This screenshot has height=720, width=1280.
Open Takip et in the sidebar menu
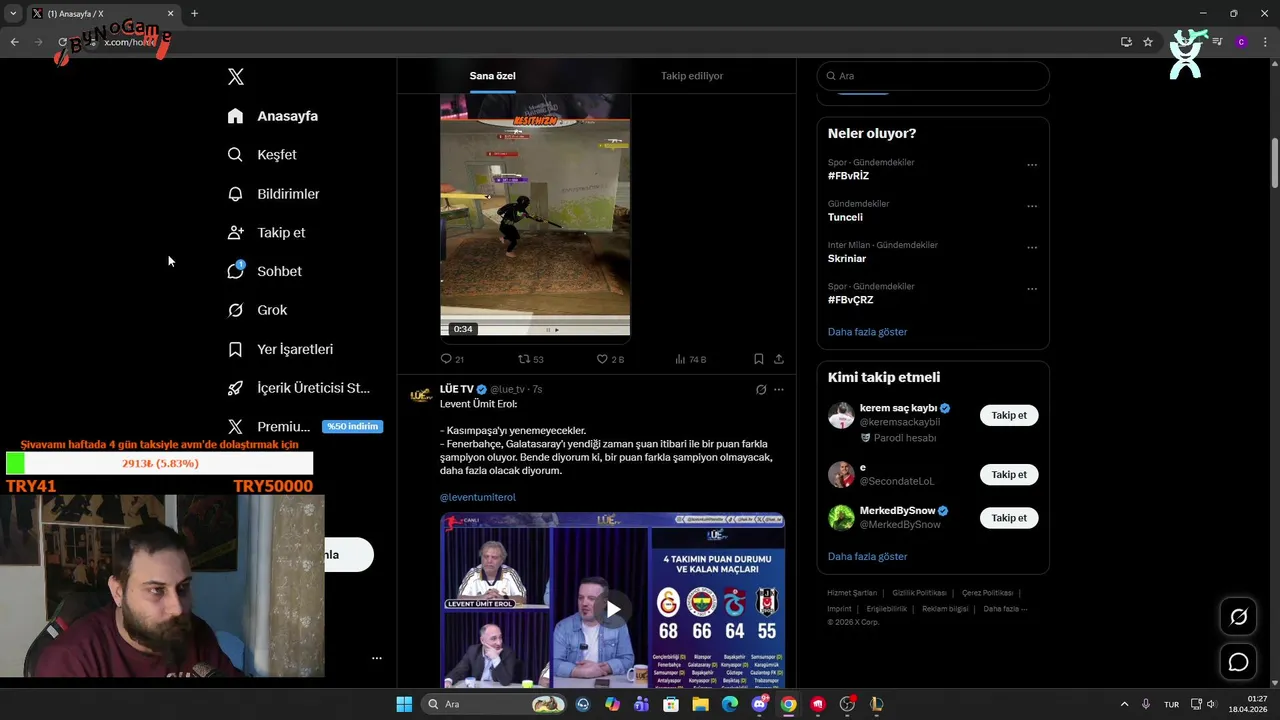[266, 233]
